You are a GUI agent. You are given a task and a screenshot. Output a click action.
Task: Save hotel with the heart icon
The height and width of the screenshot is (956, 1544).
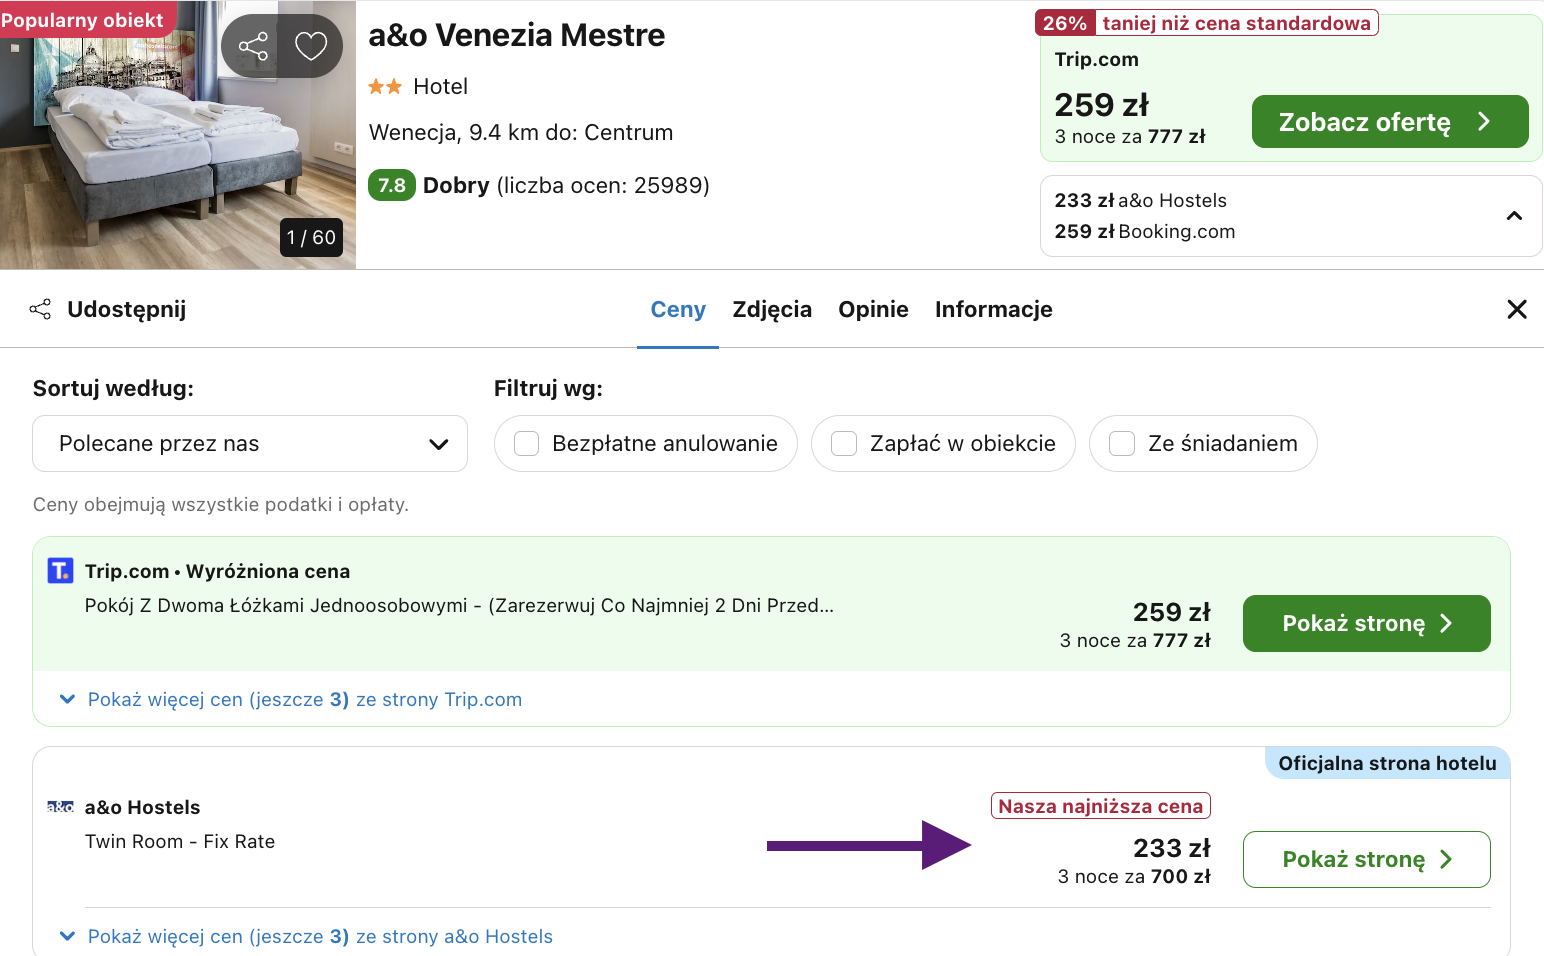311,46
